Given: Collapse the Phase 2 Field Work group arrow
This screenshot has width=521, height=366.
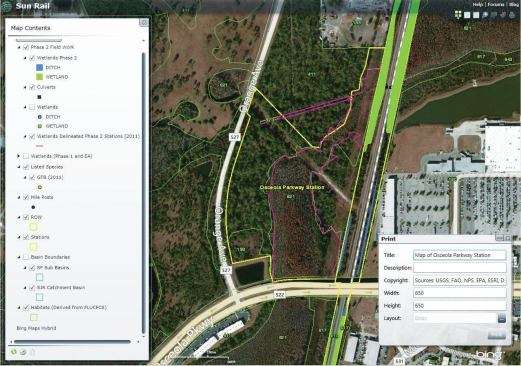Looking at the screenshot, I should 19,48.
